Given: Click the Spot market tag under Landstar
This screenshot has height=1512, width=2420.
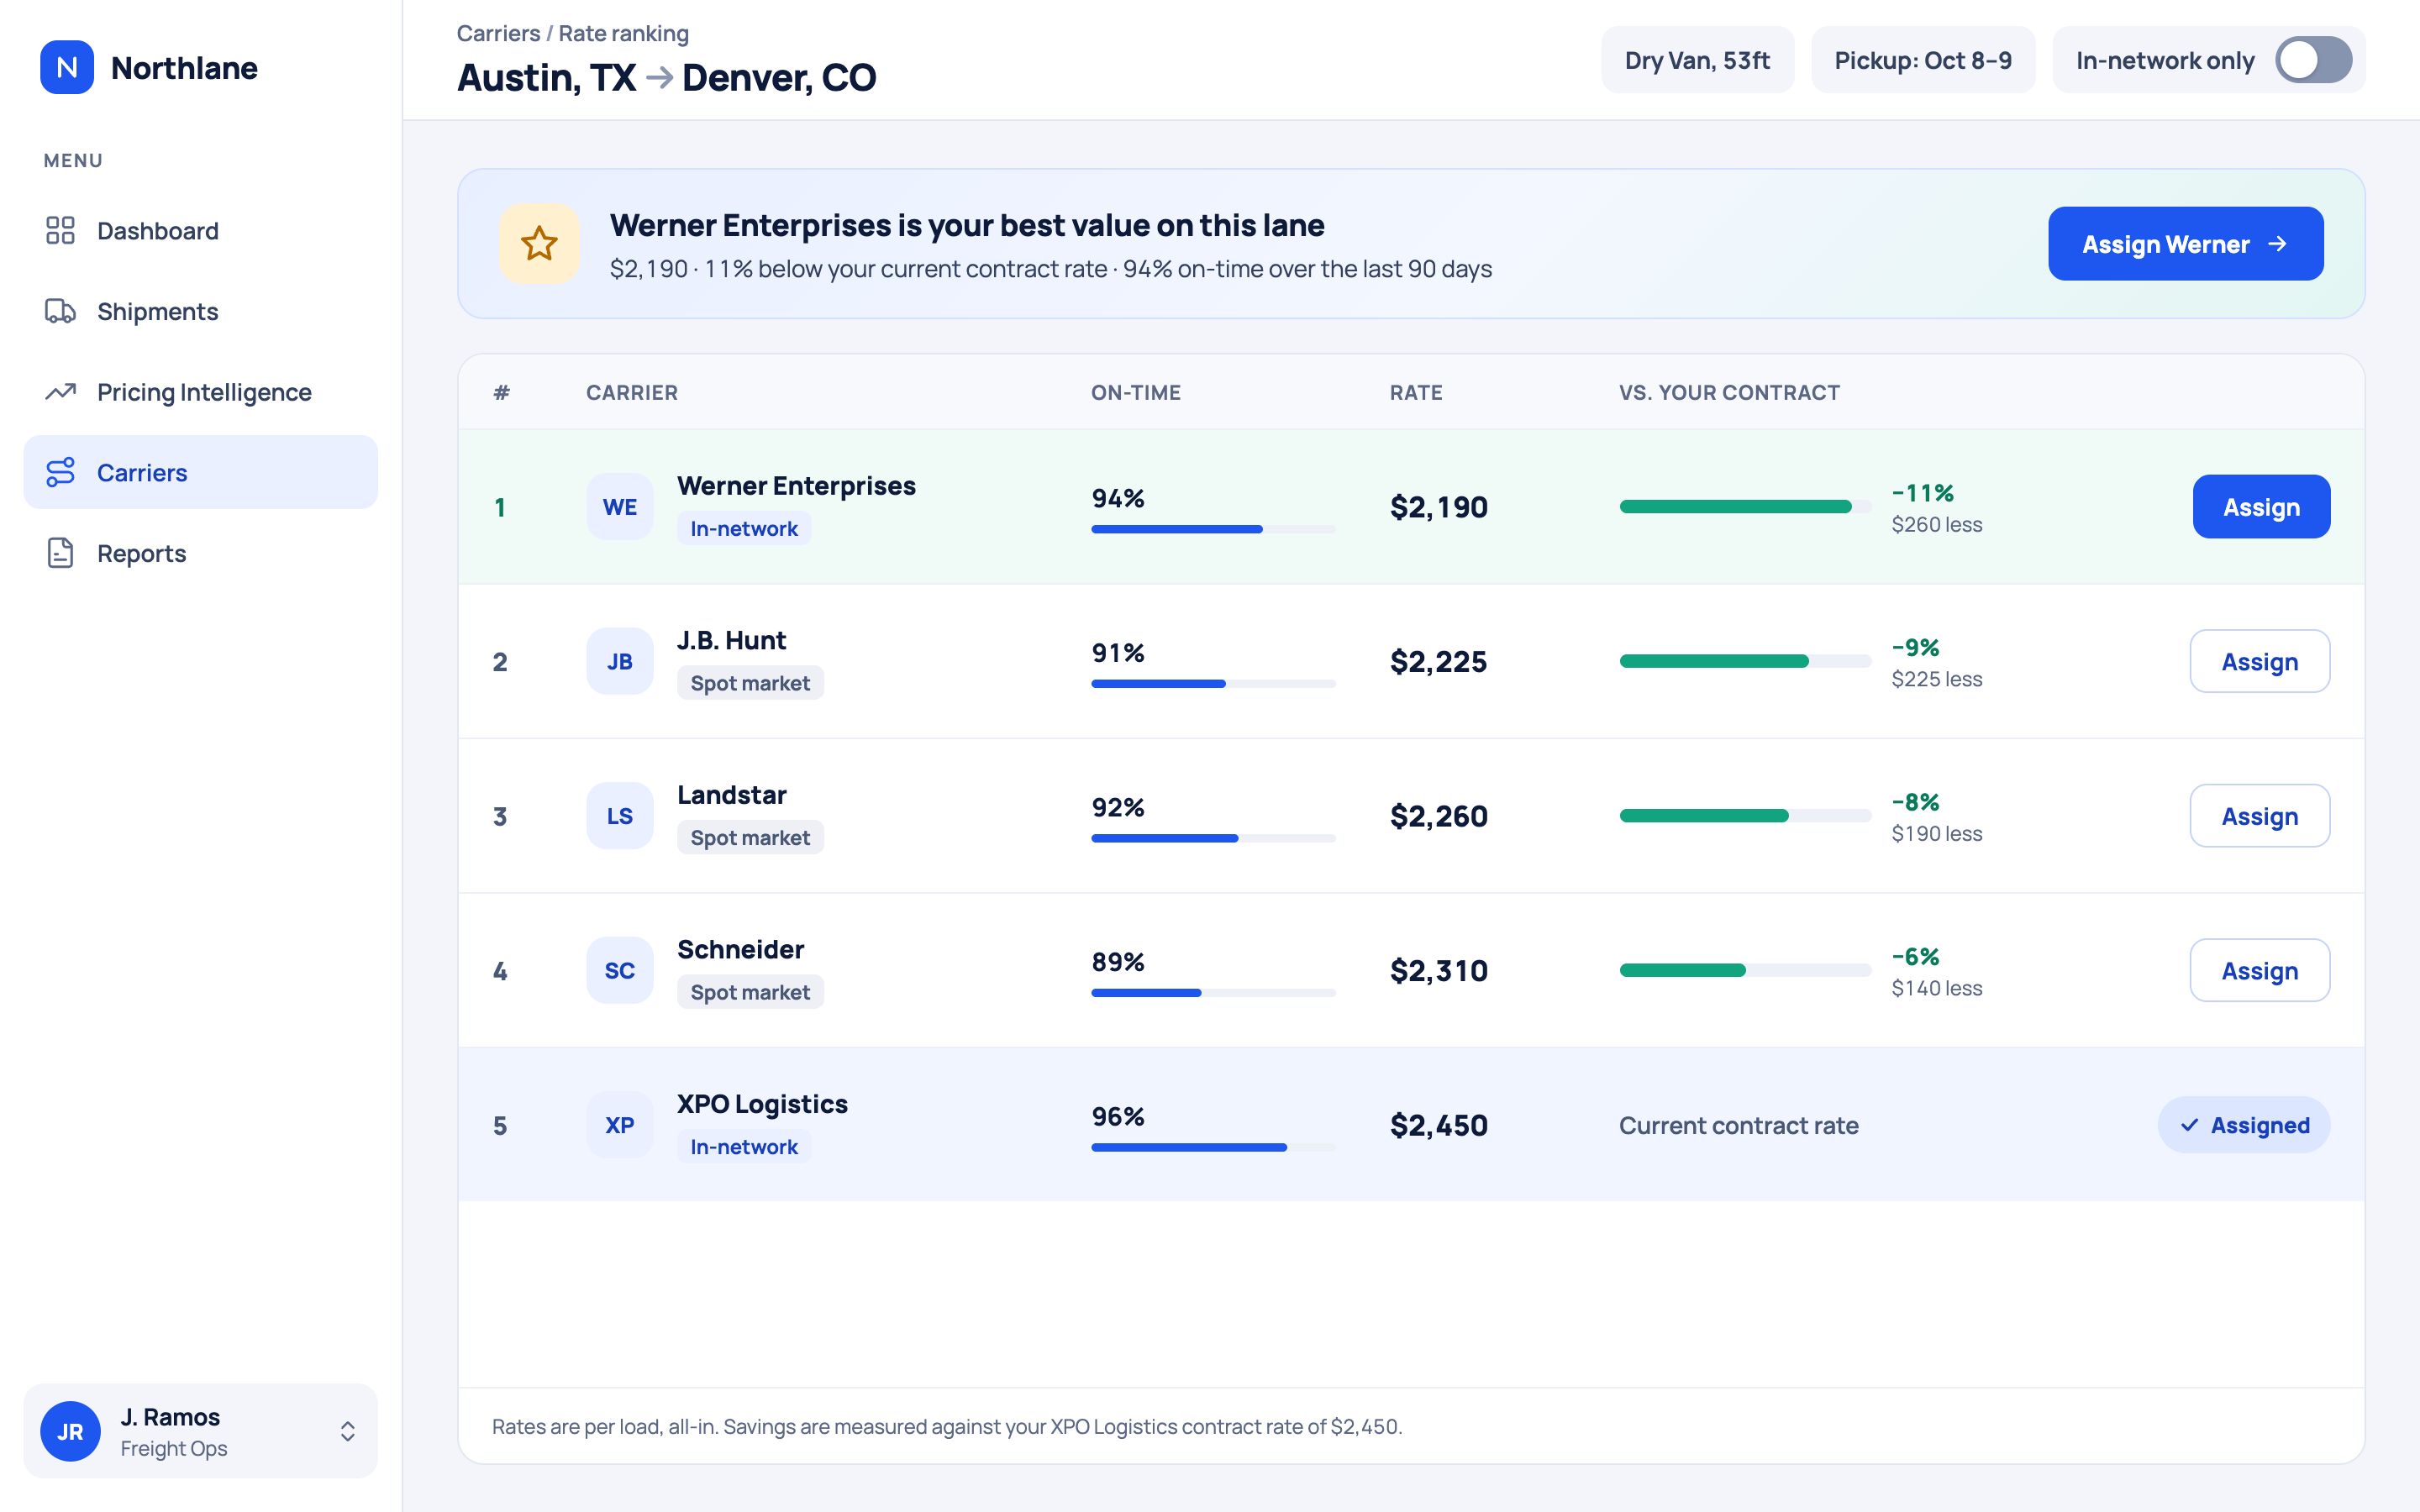Looking at the screenshot, I should (750, 837).
